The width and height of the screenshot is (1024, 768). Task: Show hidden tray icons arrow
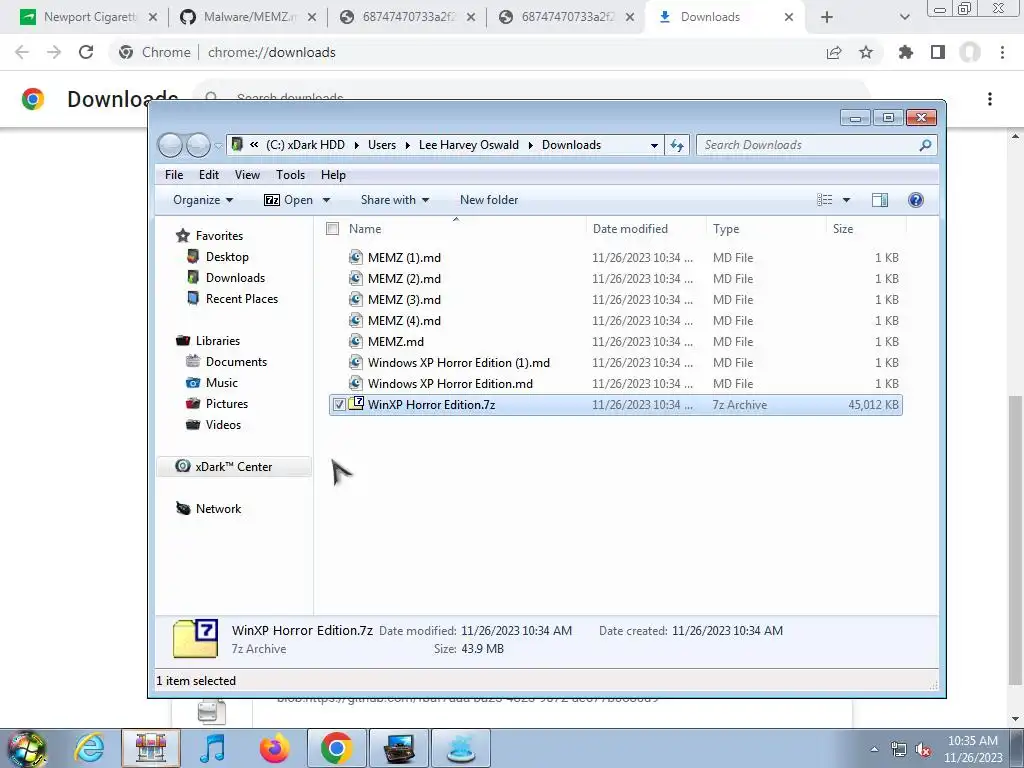pos(874,749)
